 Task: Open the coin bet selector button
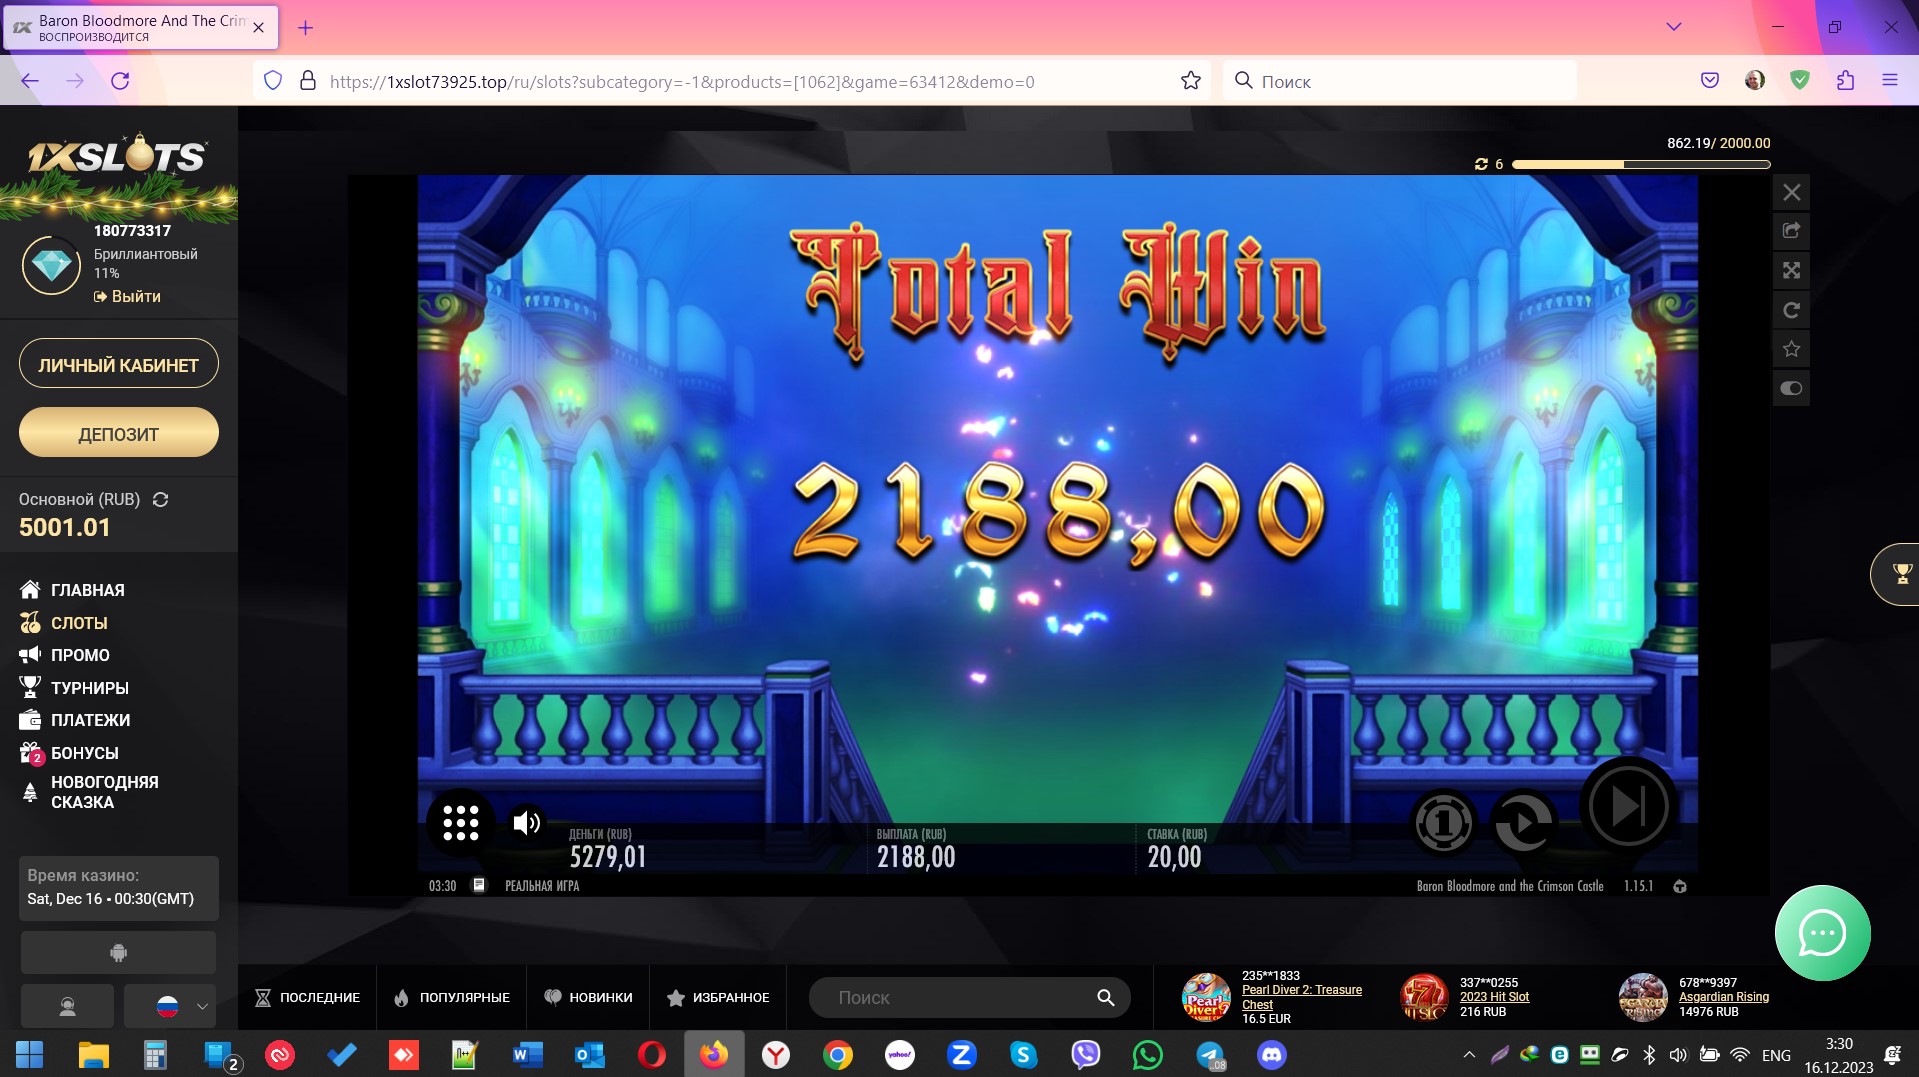pos(1443,823)
